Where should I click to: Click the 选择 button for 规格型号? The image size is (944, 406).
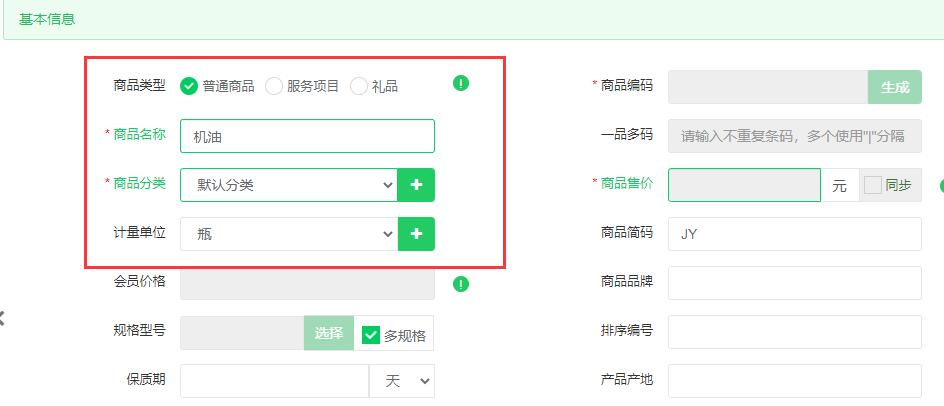(x=329, y=333)
